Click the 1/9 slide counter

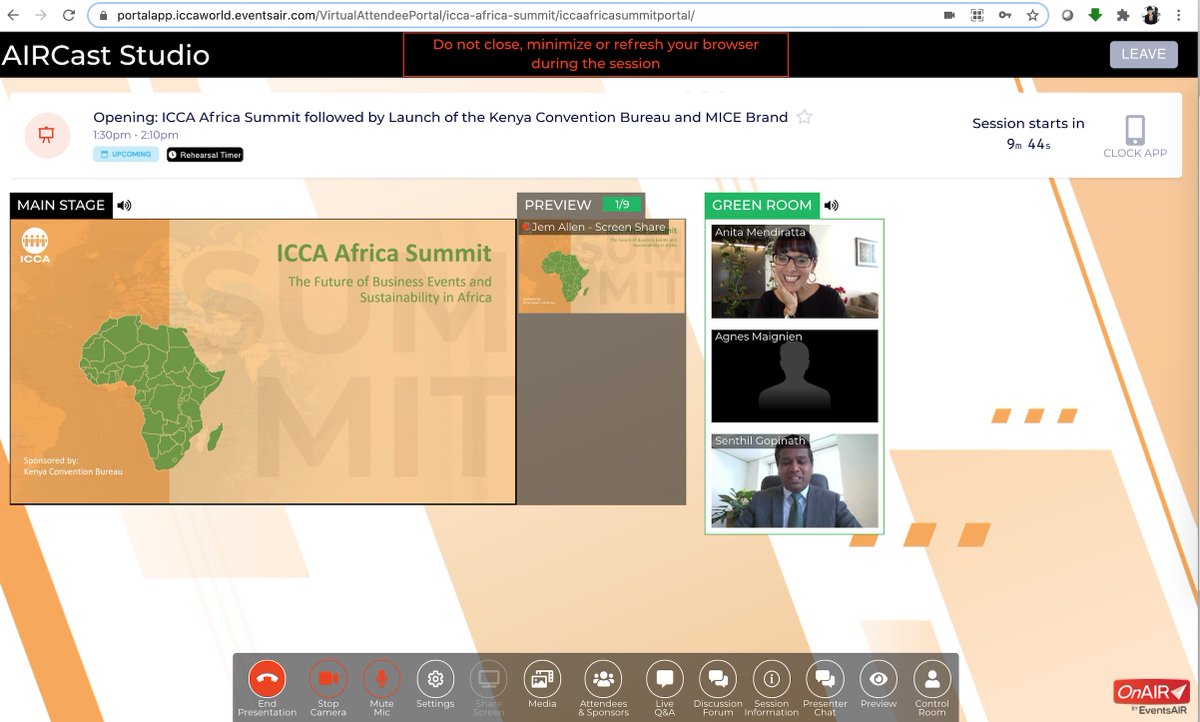[x=622, y=204]
